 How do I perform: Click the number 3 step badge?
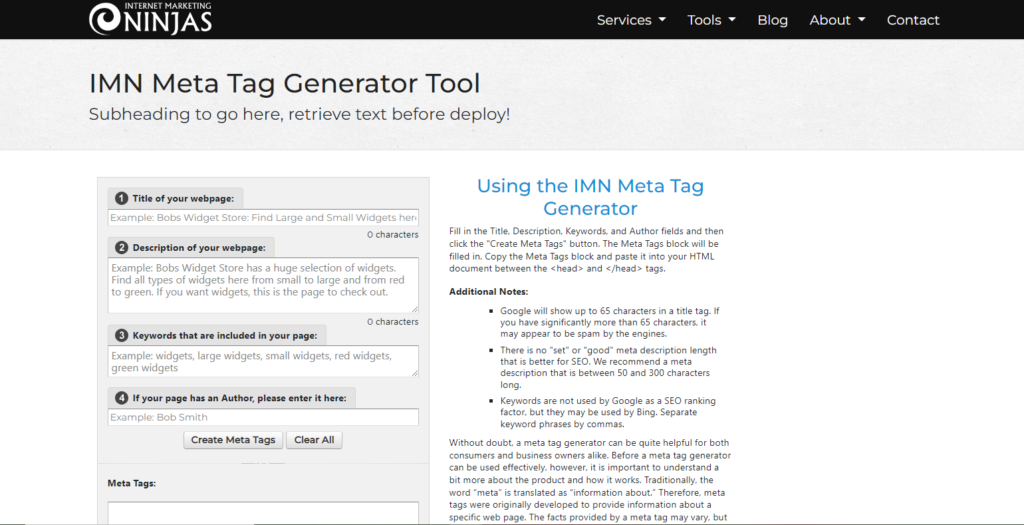click(x=121, y=336)
